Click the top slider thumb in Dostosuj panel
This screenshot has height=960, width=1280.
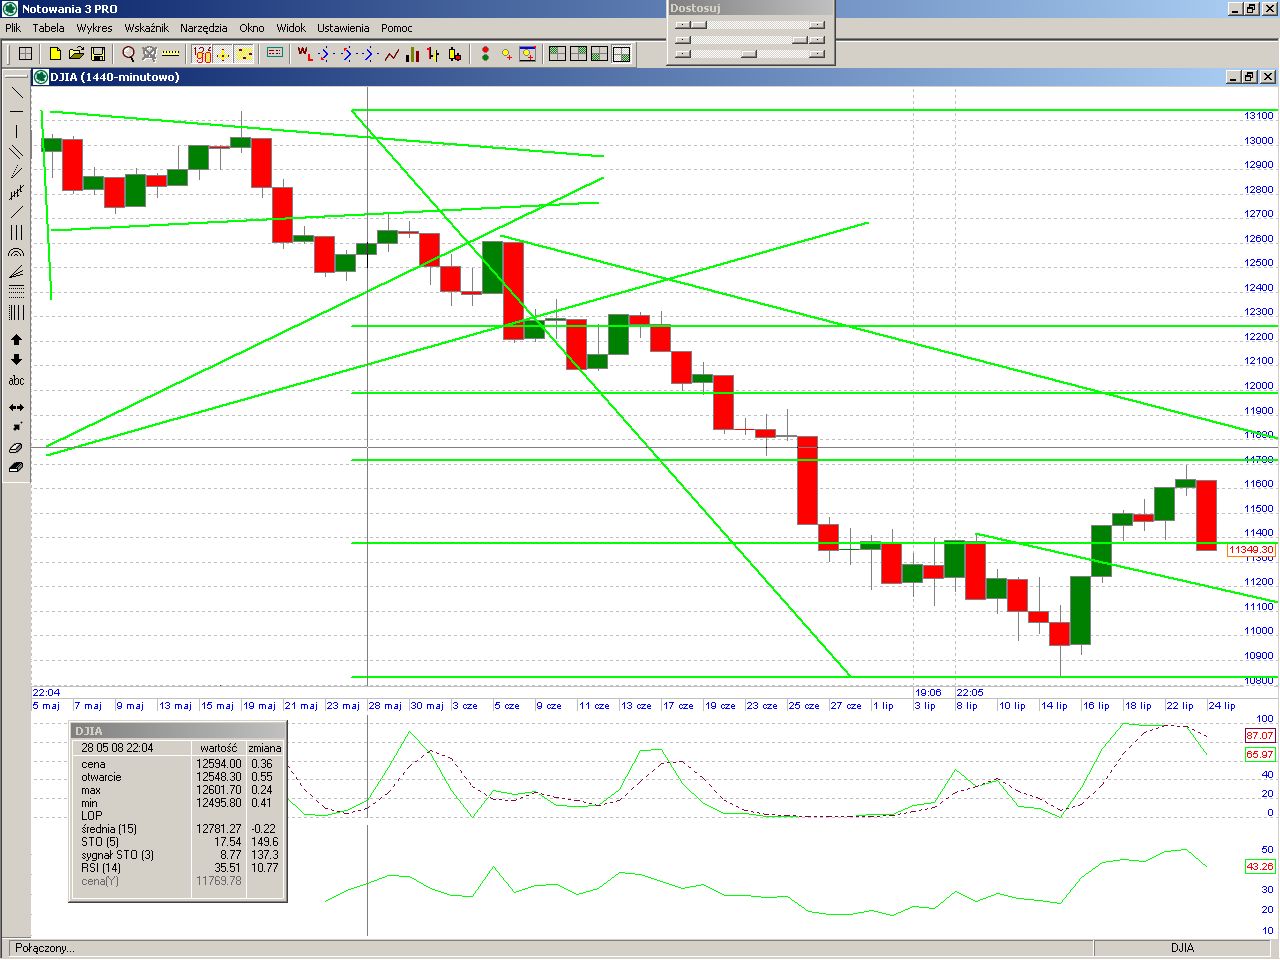(x=699, y=25)
